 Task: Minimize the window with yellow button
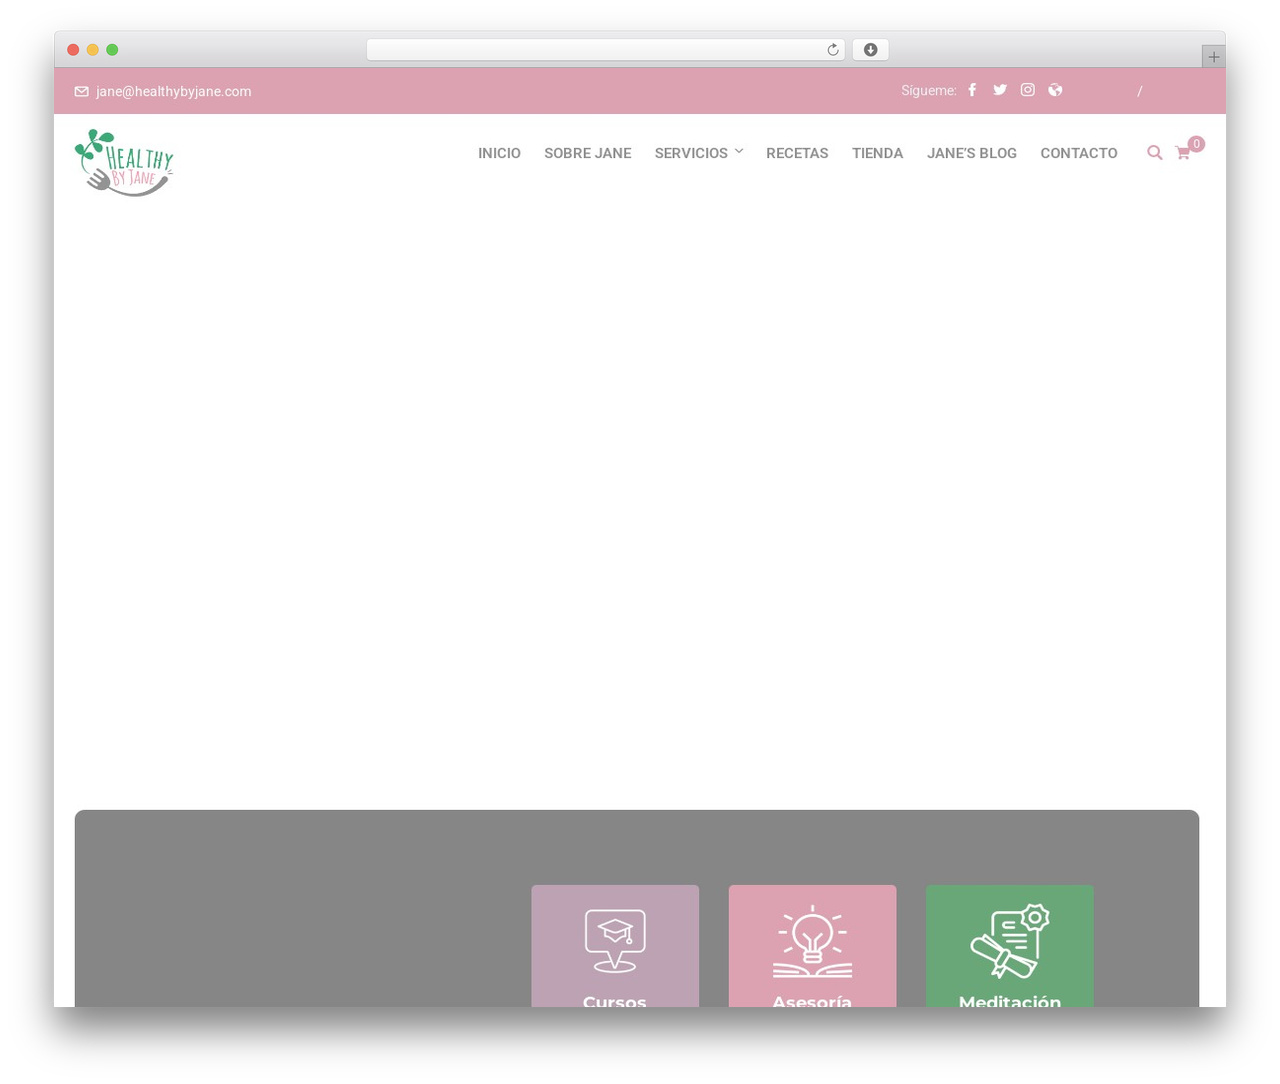(93, 50)
